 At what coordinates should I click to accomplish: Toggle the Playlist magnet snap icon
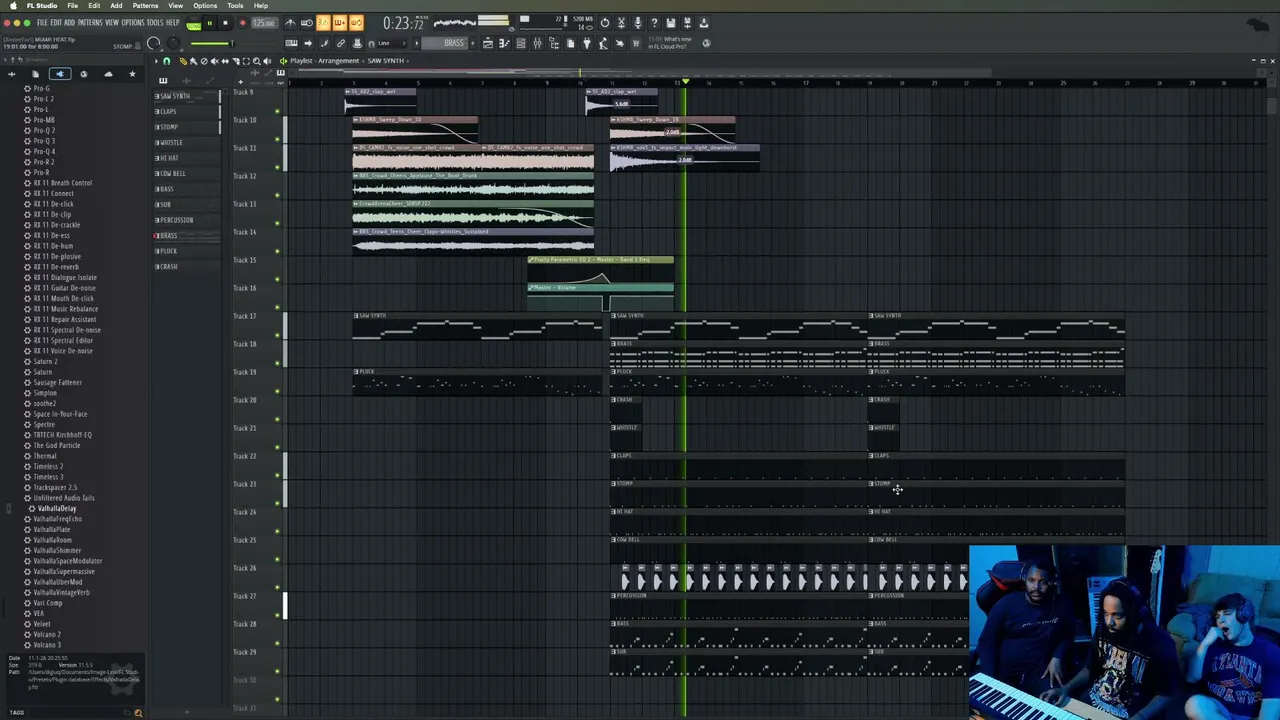click(167, 61)
